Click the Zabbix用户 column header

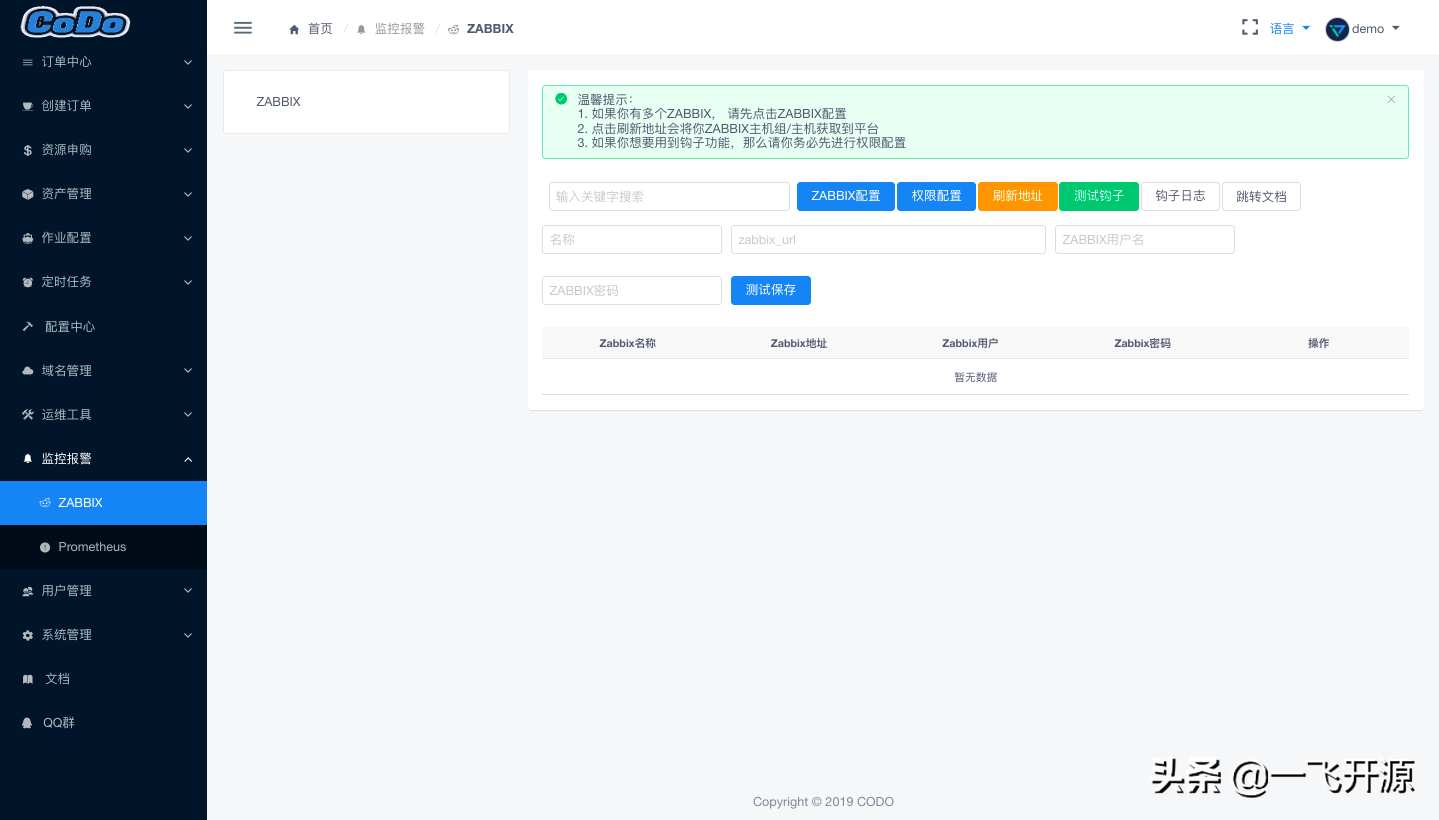pos(970,343)
